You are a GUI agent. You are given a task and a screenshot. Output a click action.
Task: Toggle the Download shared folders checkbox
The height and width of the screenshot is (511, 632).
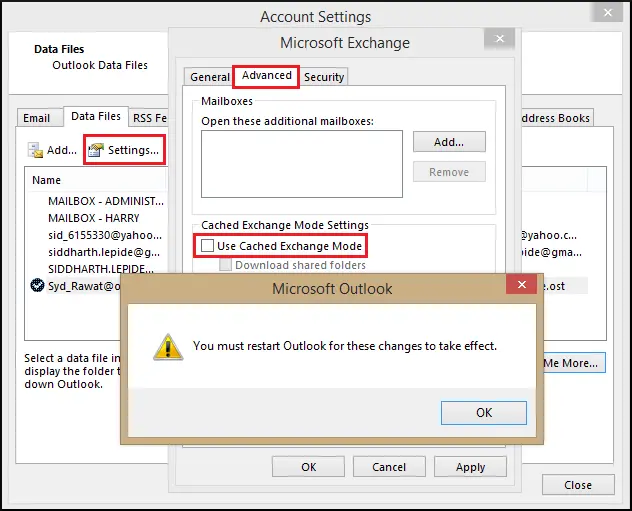(226, 265)
